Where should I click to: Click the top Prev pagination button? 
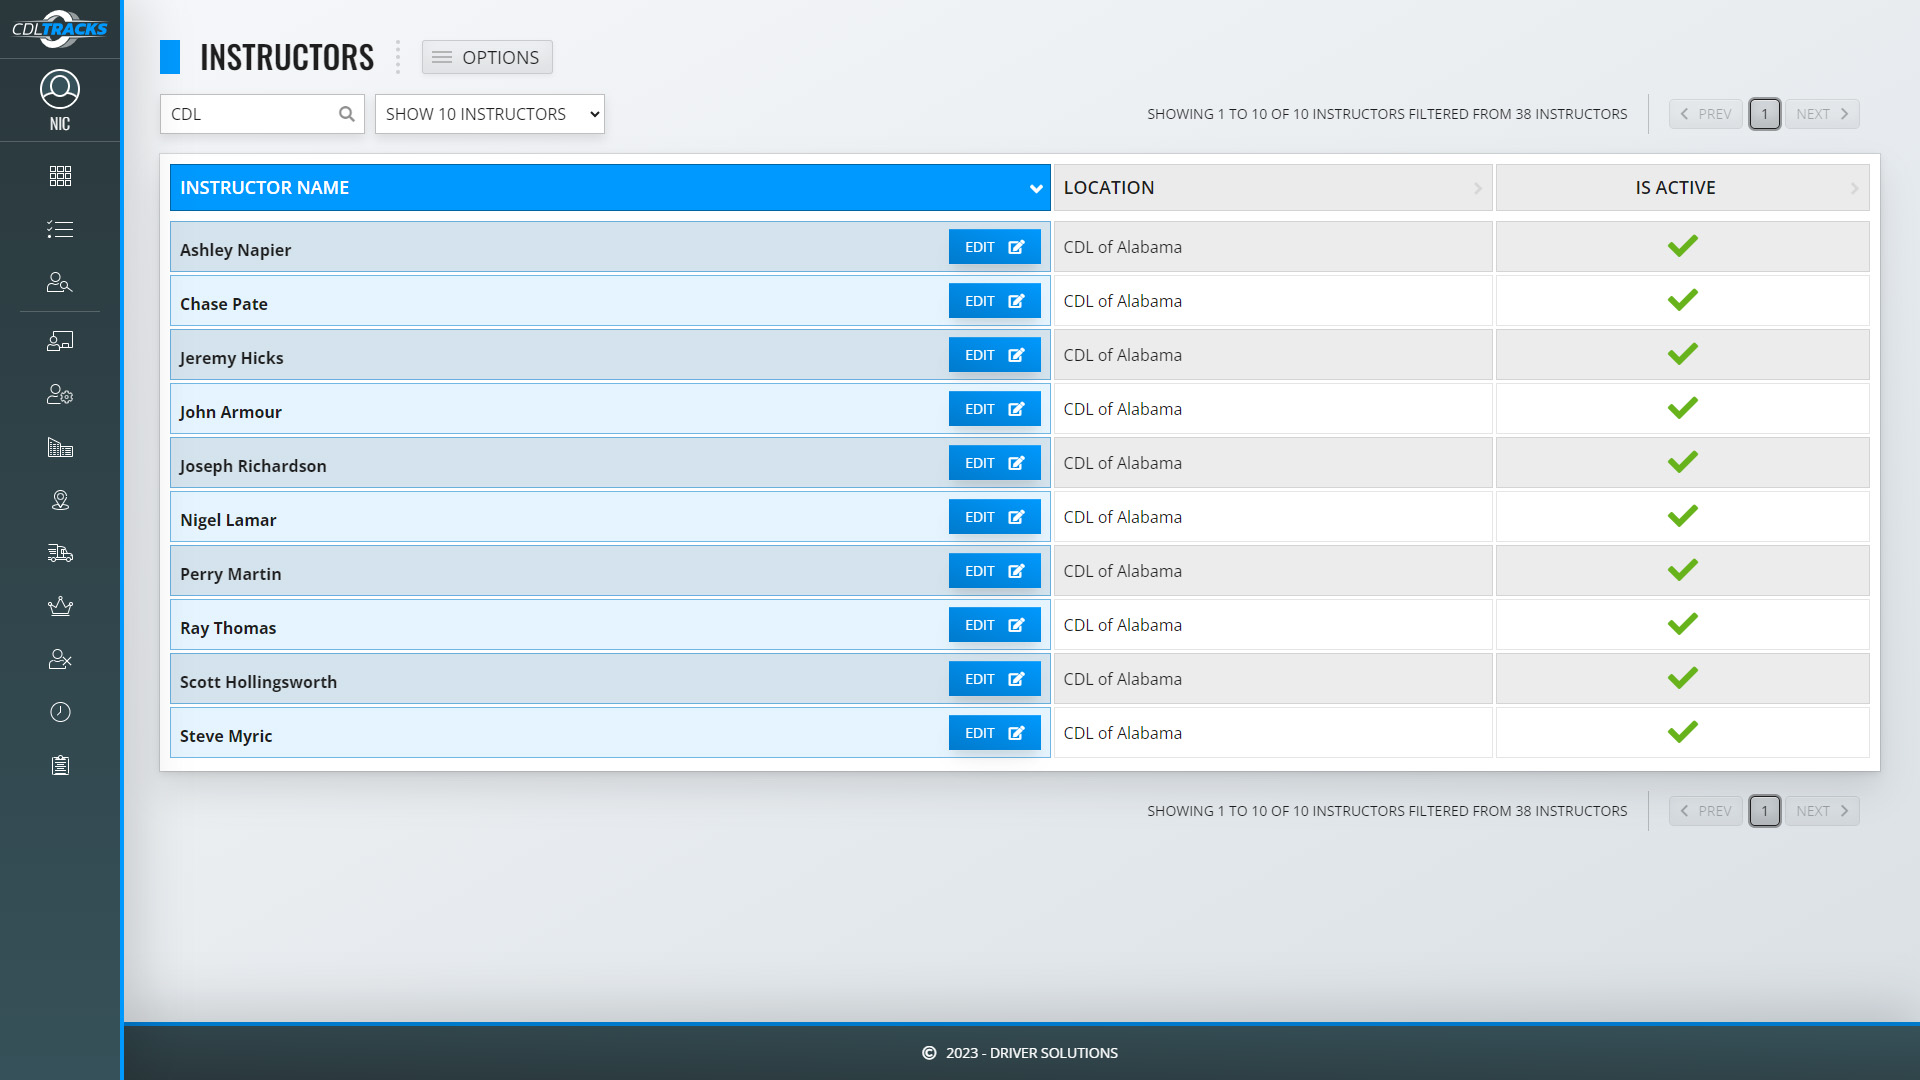click(1706, 114)
